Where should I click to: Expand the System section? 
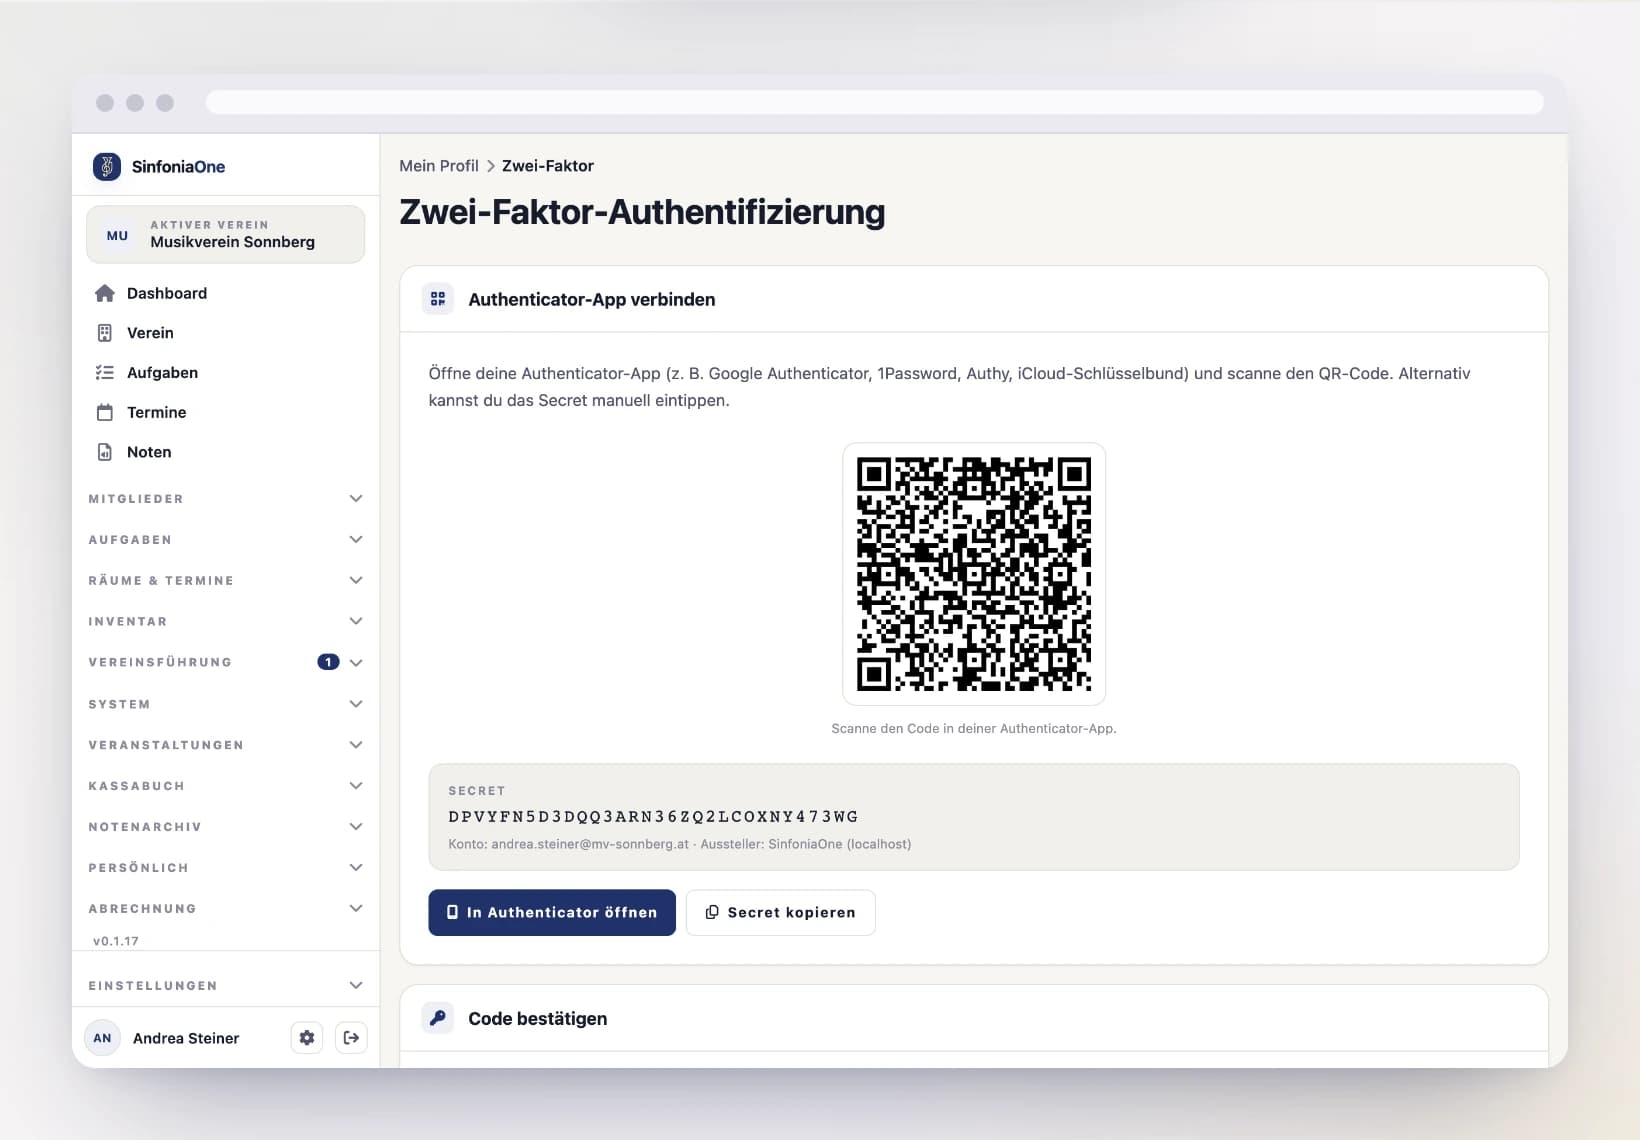pyautogui.click(x=226, y=704)
